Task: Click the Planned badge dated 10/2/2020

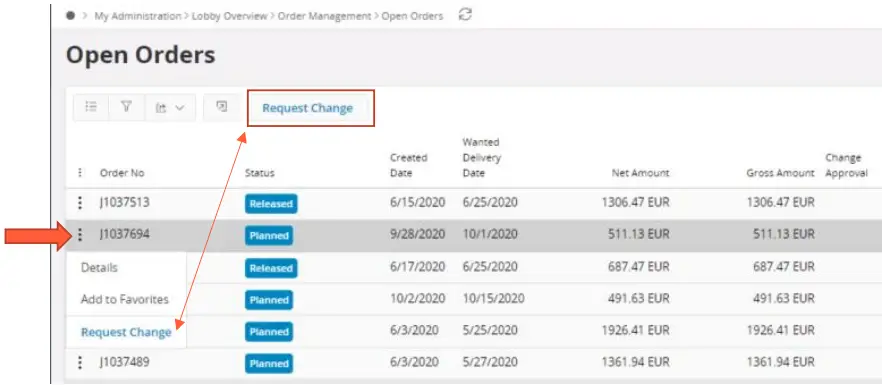Action: [x=269, y=300]
